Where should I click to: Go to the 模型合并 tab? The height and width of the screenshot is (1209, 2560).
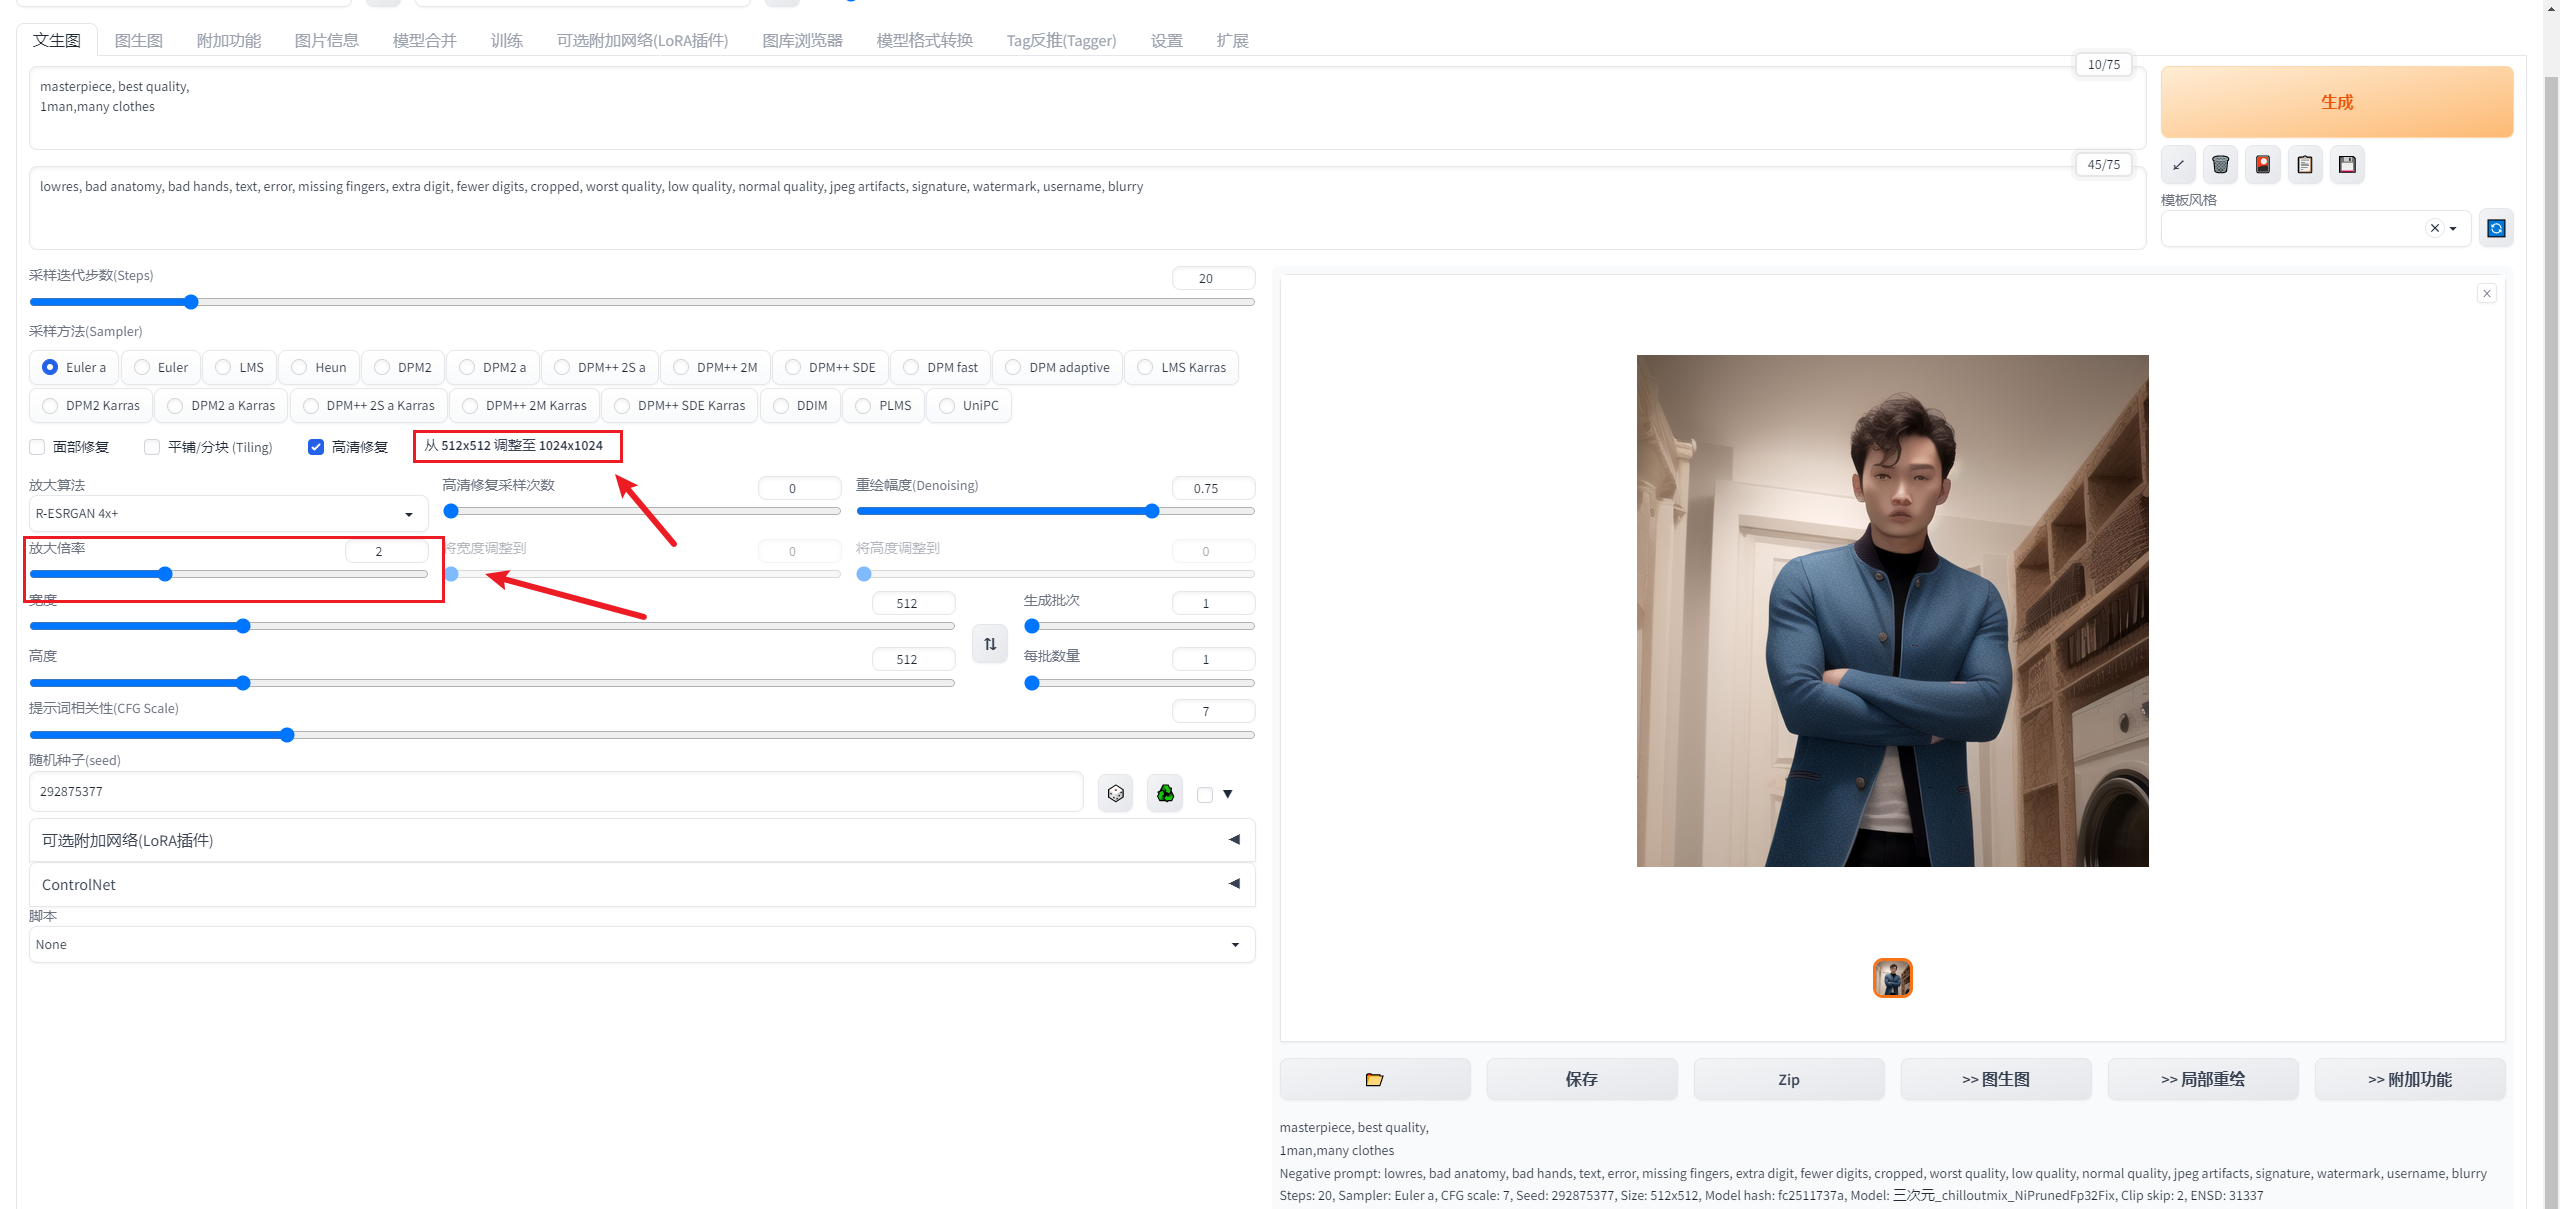pyautogui.click(x=424, y=40)
